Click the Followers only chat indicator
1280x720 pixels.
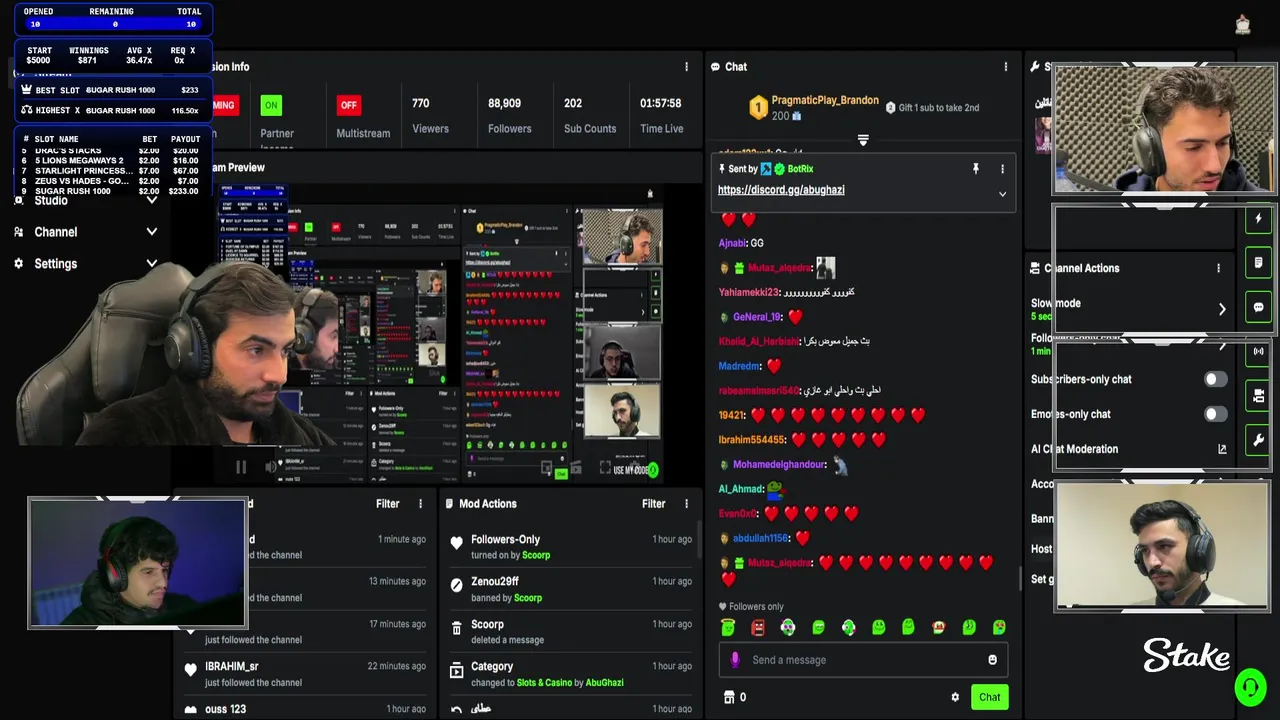coord(751,607)
